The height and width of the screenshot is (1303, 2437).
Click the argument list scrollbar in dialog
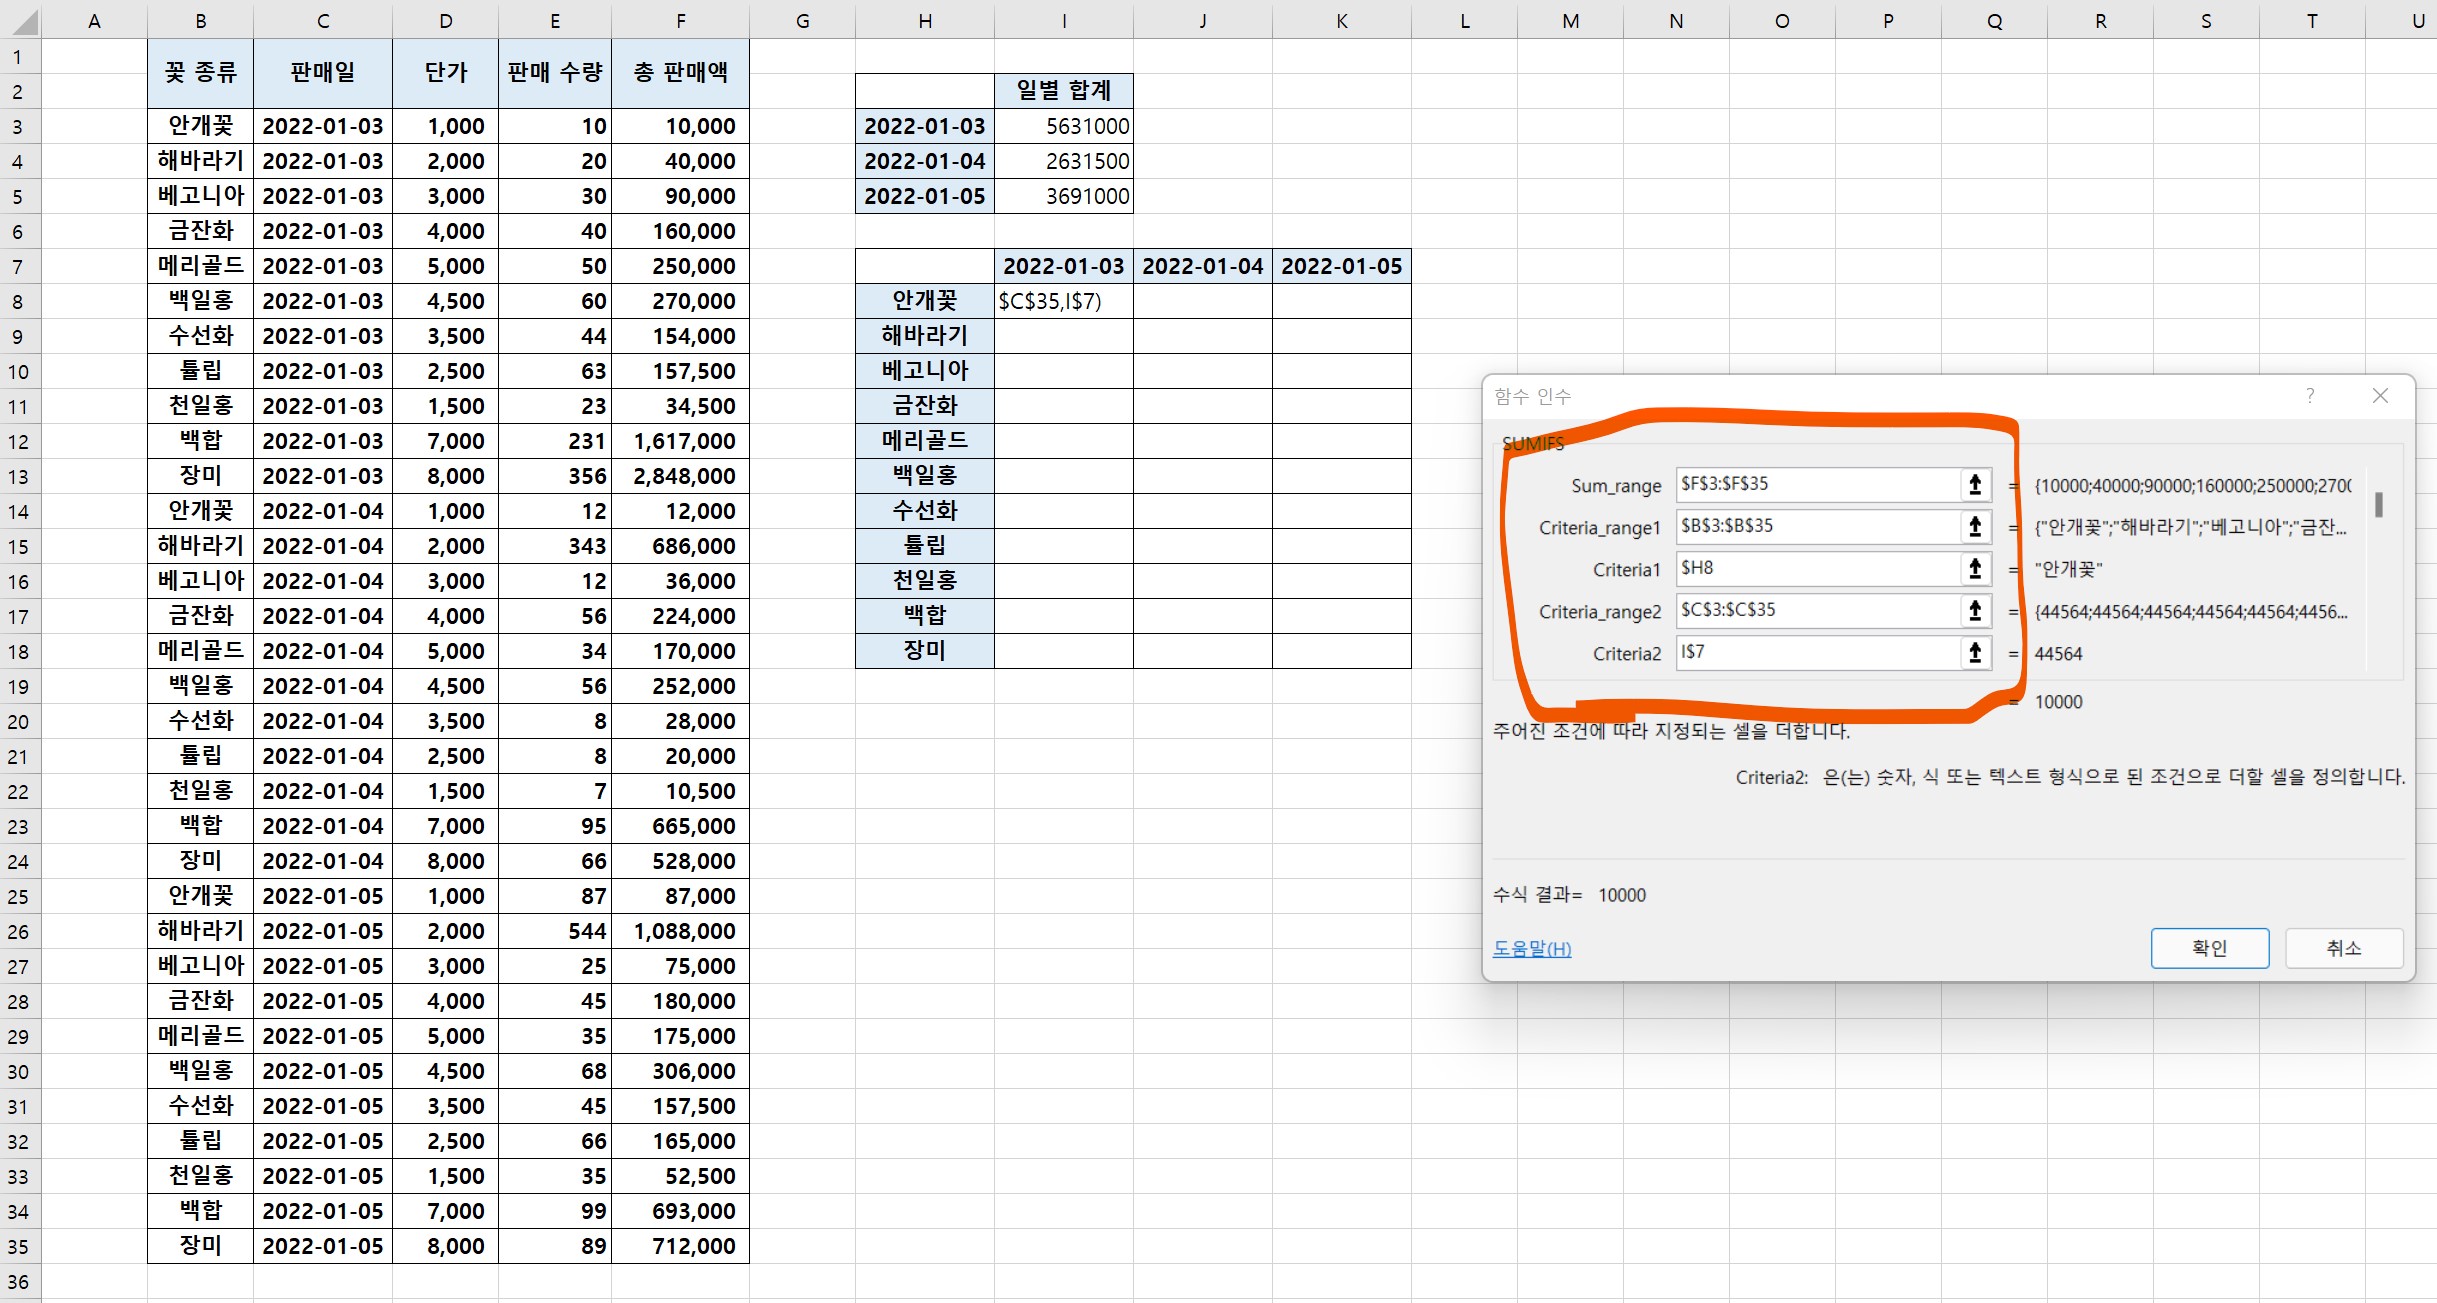click(x=2379, y=505)
